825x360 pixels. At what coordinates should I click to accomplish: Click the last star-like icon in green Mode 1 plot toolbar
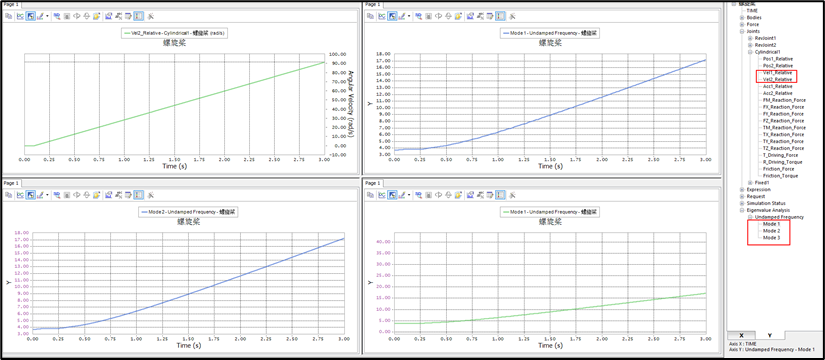[512, 195]
